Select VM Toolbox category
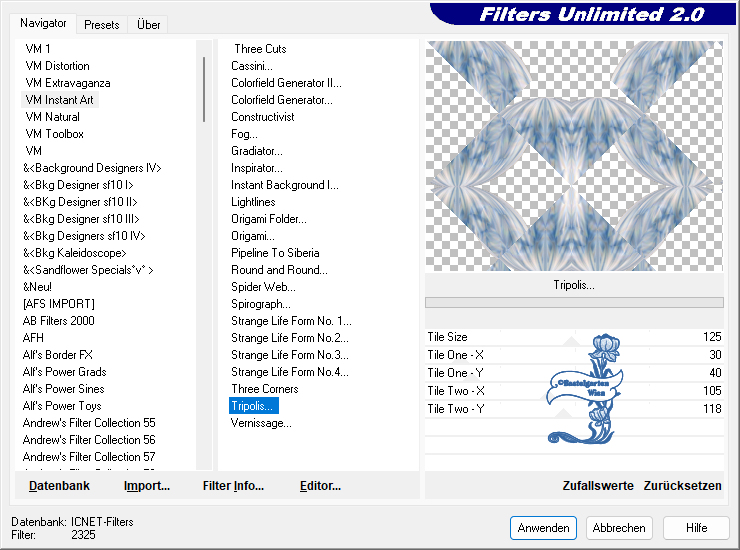The width and height of the screenshot is (740, 550). point(55,134)
